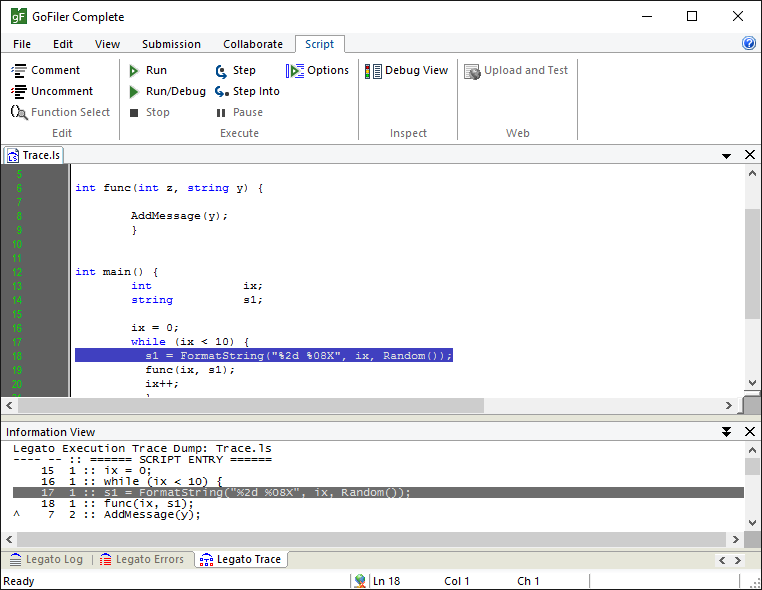
Task: Click highlighted FormatString code line 18
Action: [264, 356]
